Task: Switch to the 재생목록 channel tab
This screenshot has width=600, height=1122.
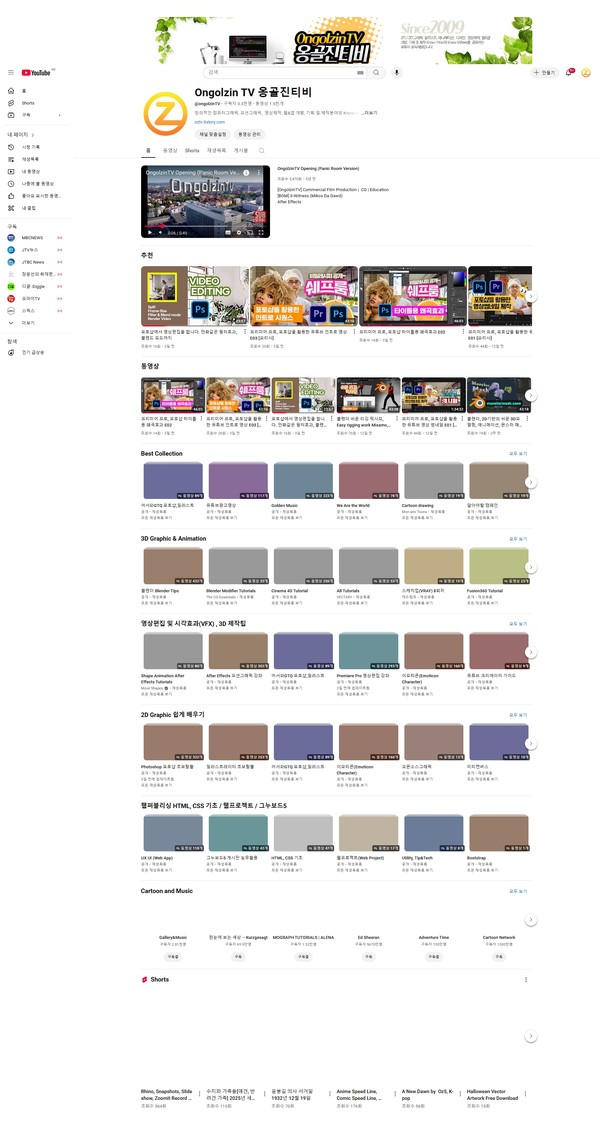Action: point(216,150)
